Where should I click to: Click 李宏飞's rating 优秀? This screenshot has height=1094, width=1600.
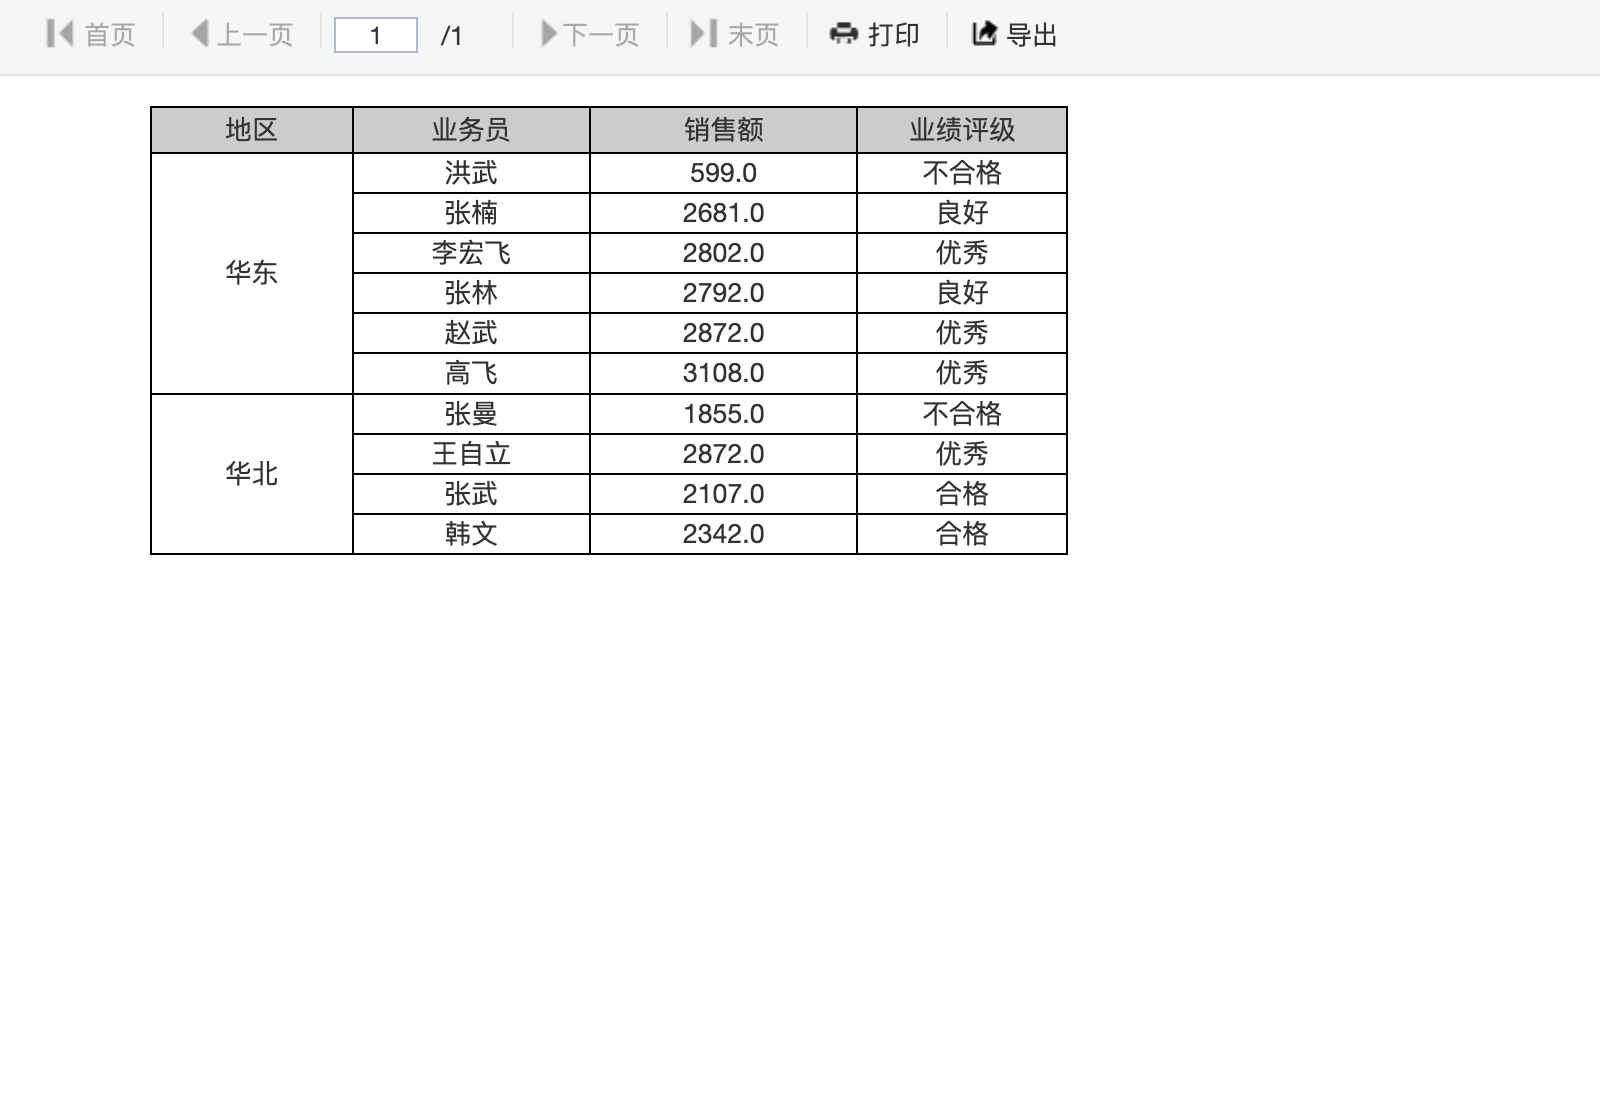click(x=962, y=253)
